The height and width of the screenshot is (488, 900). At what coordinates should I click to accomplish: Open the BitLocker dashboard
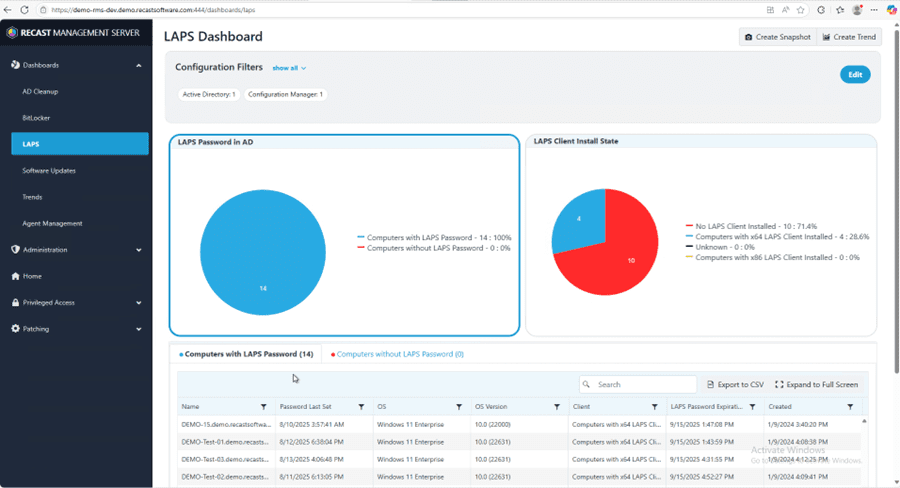tap(36, 118)
